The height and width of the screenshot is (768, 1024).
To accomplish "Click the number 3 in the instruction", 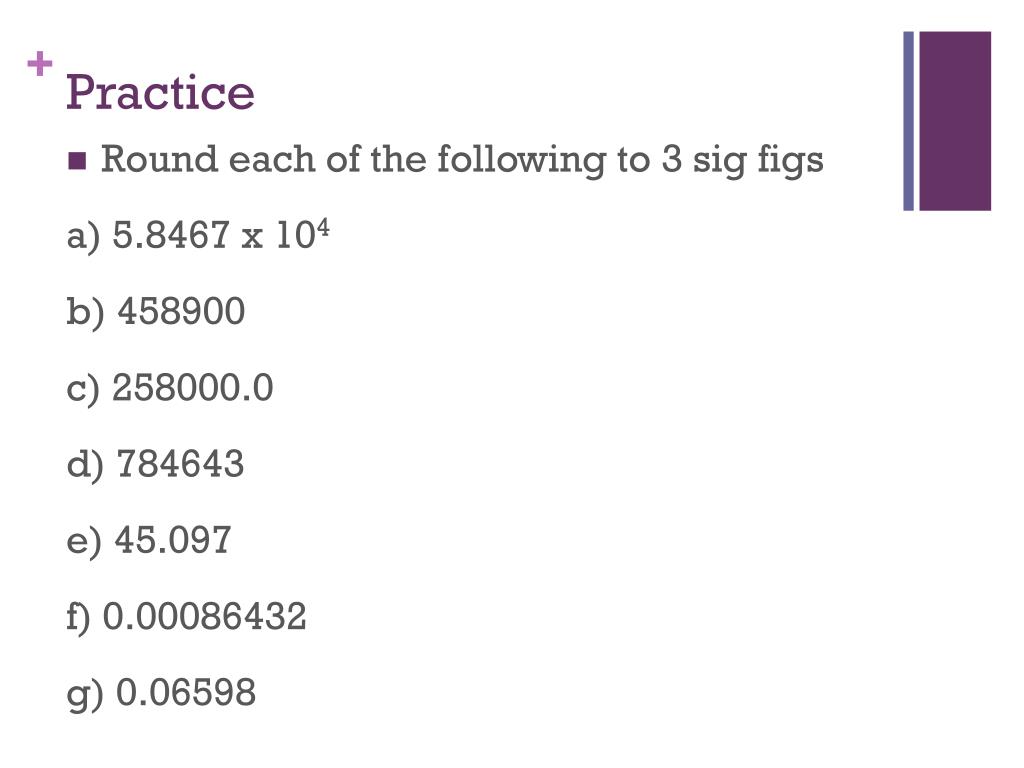I will tap(671, 160).
